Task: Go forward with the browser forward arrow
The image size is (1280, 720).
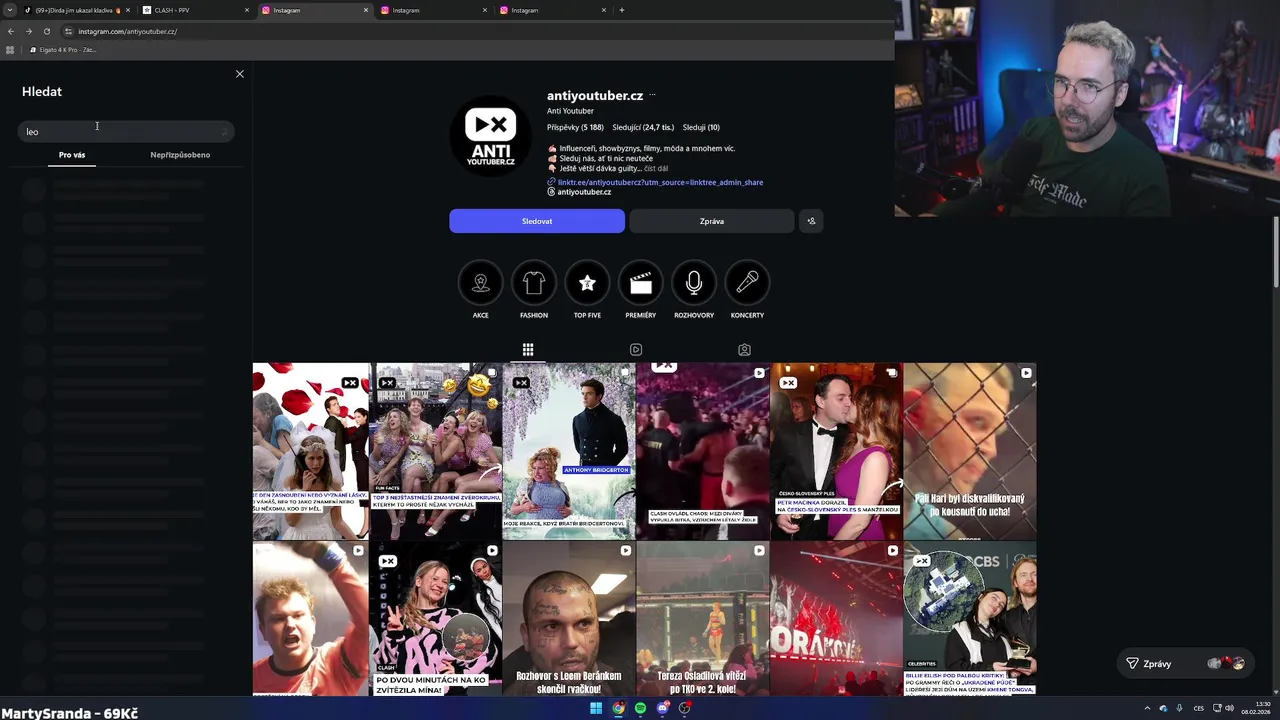Action: 29,31
